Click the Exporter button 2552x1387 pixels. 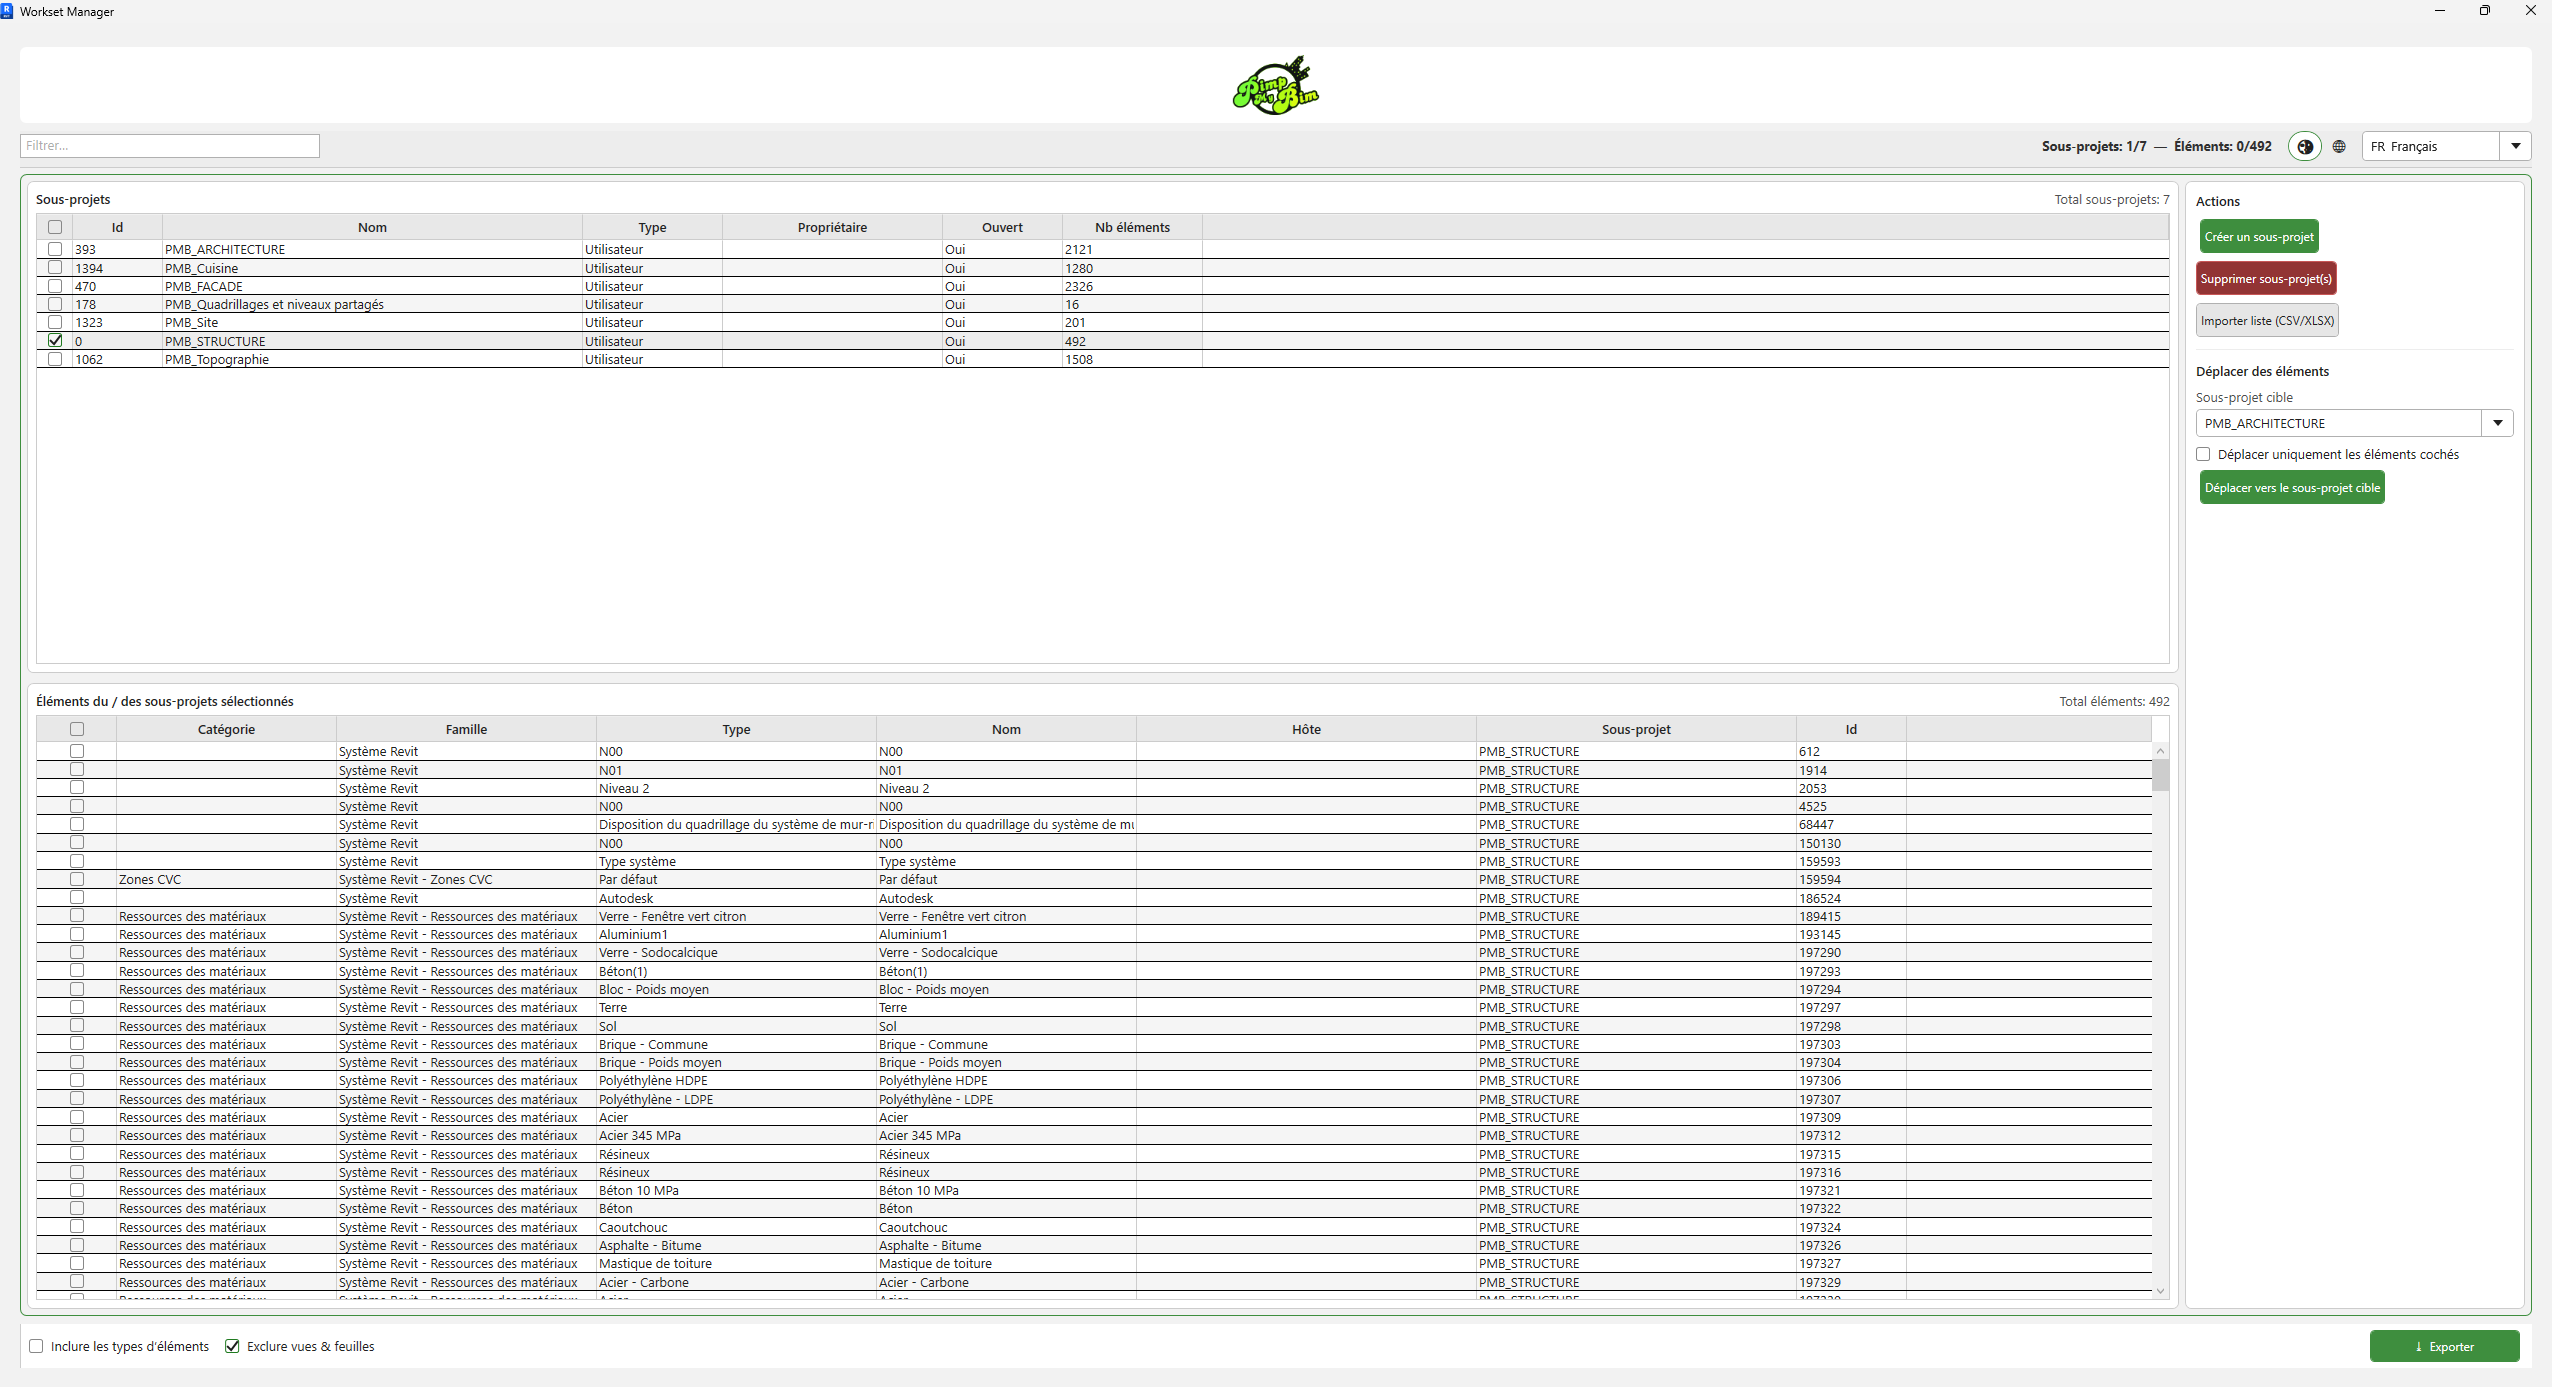point(2444,1346)
